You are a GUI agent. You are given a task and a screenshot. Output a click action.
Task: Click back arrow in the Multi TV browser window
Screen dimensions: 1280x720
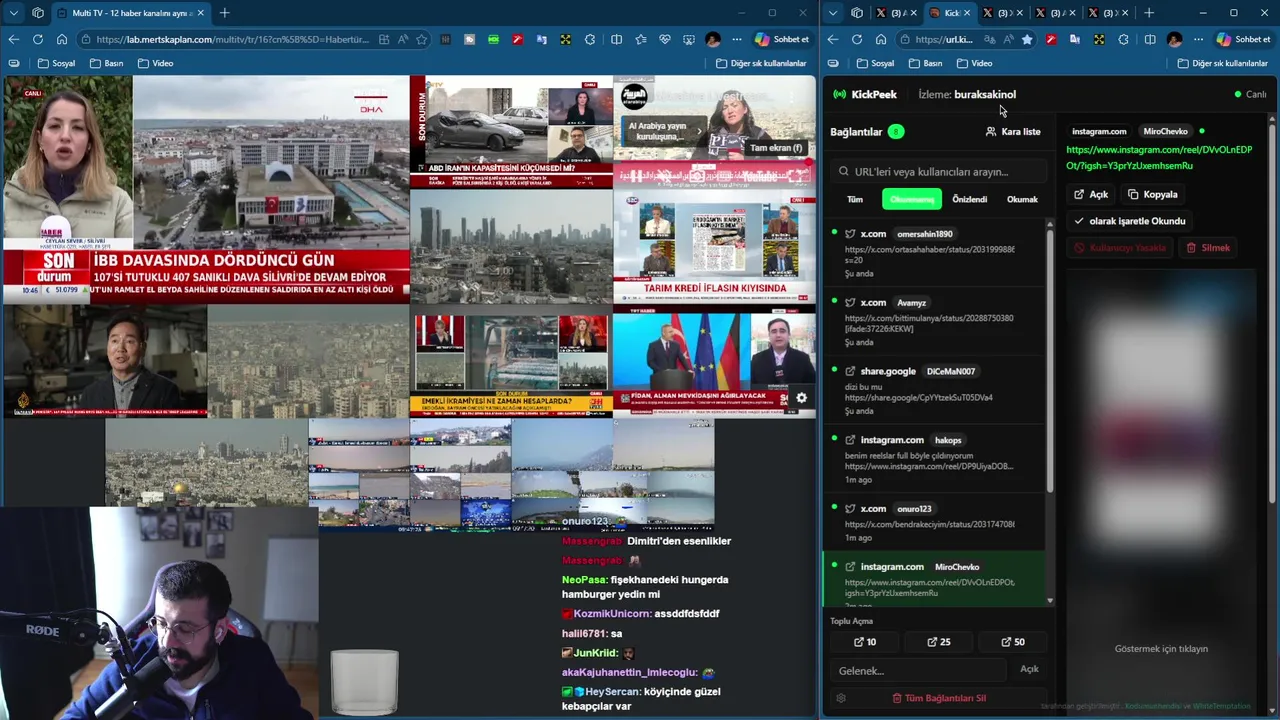click(x=13, y=39)
